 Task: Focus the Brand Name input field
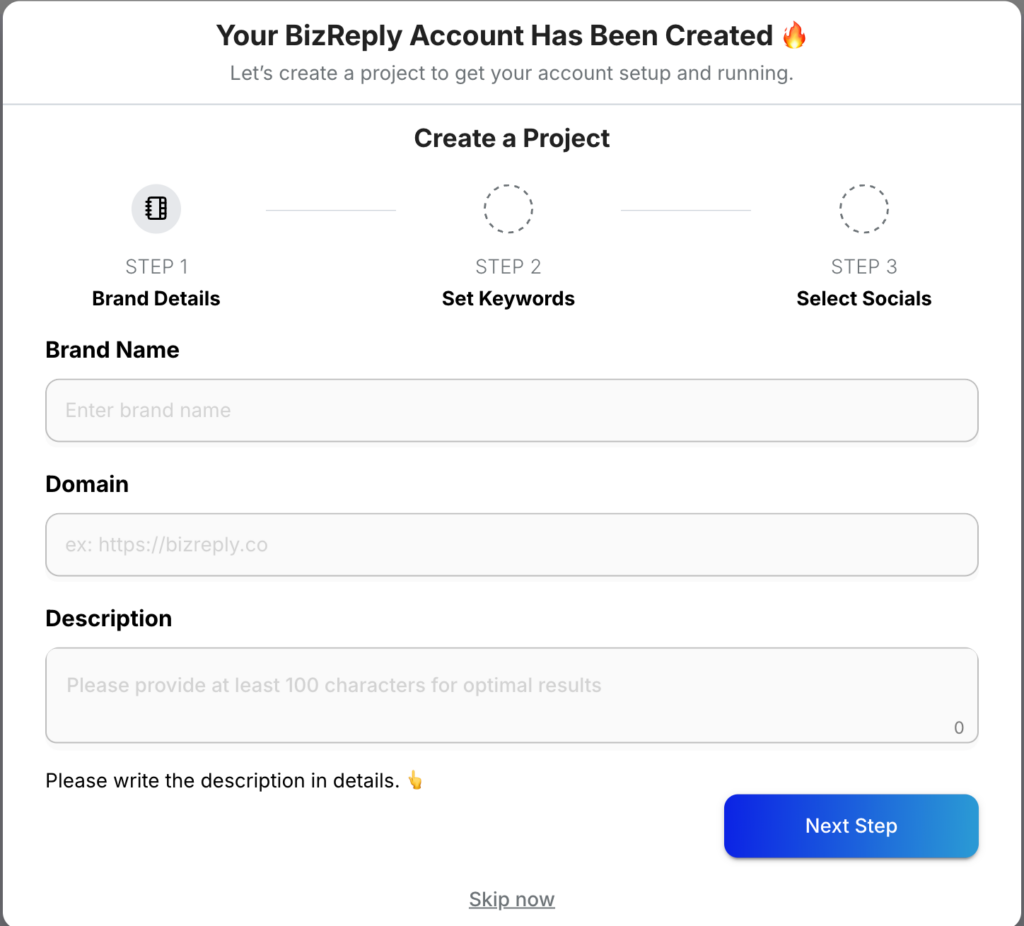coord(511,410)
